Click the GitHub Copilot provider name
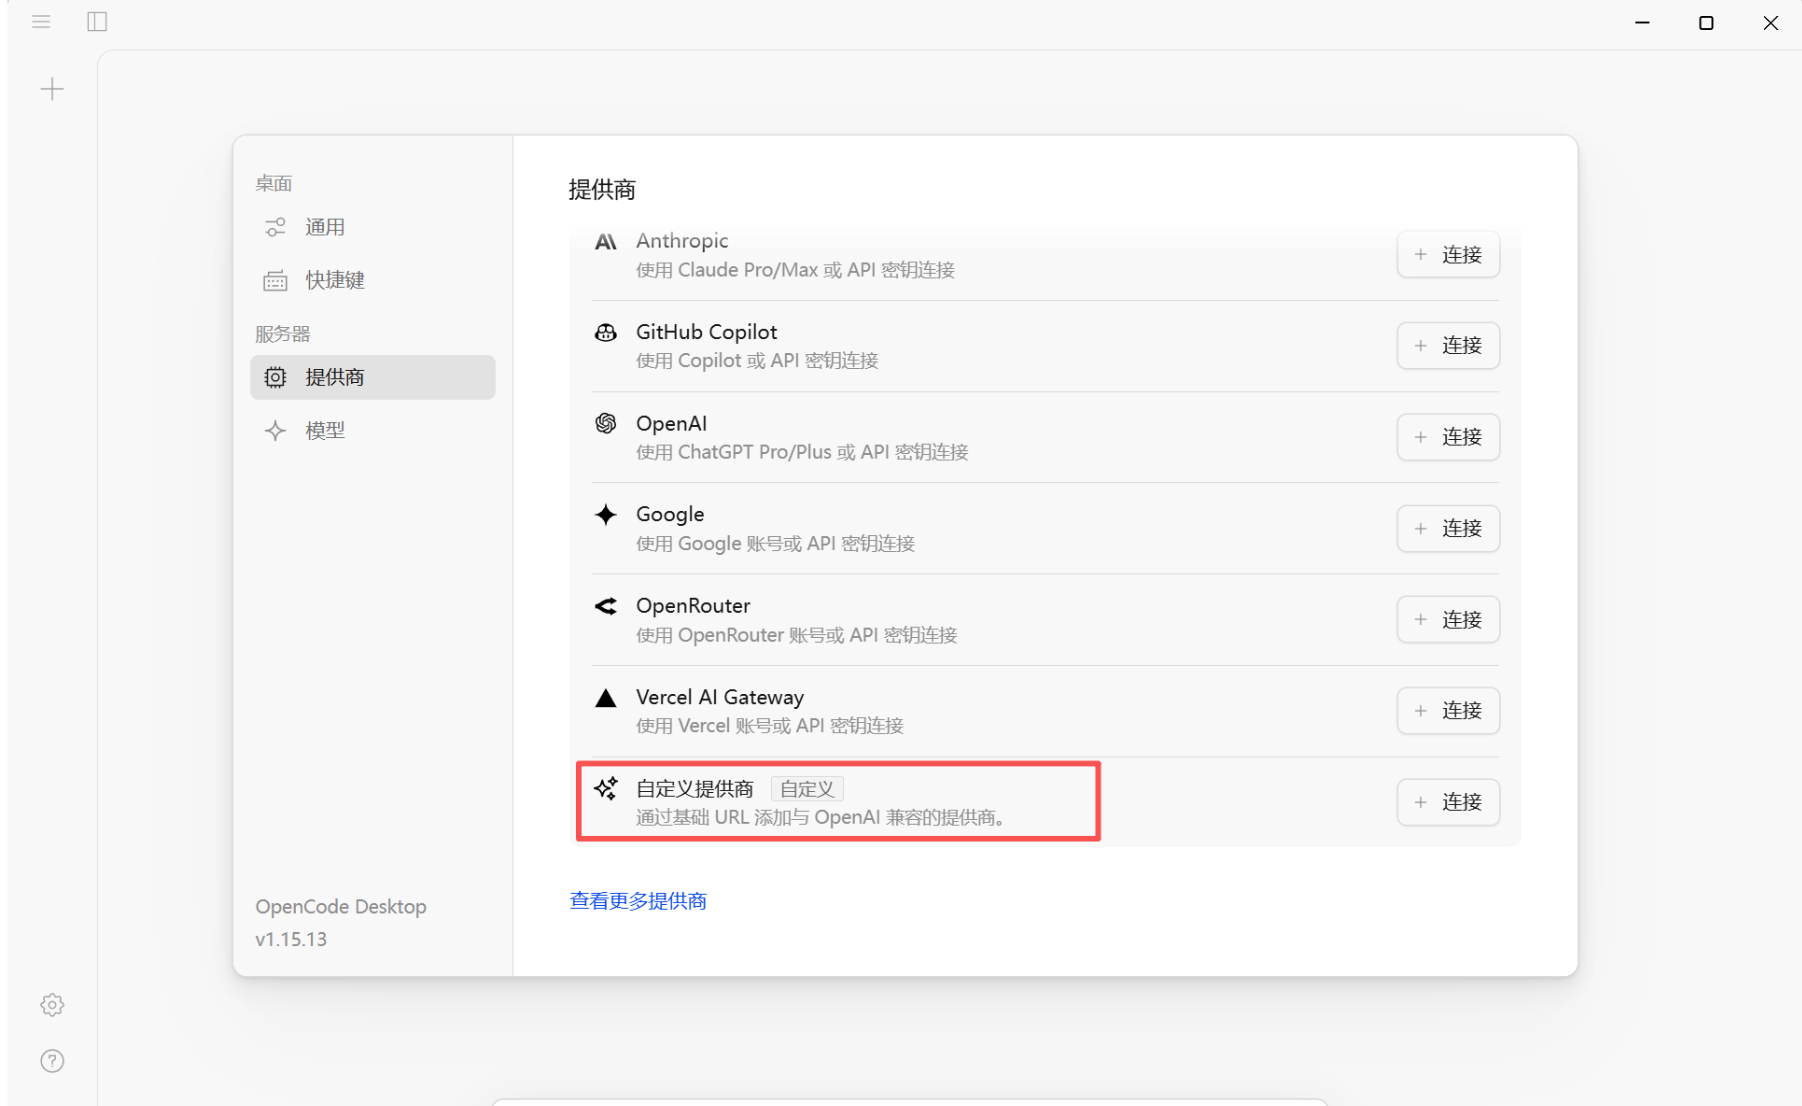The image size is (1802, 1106). (x=706, y=332)
